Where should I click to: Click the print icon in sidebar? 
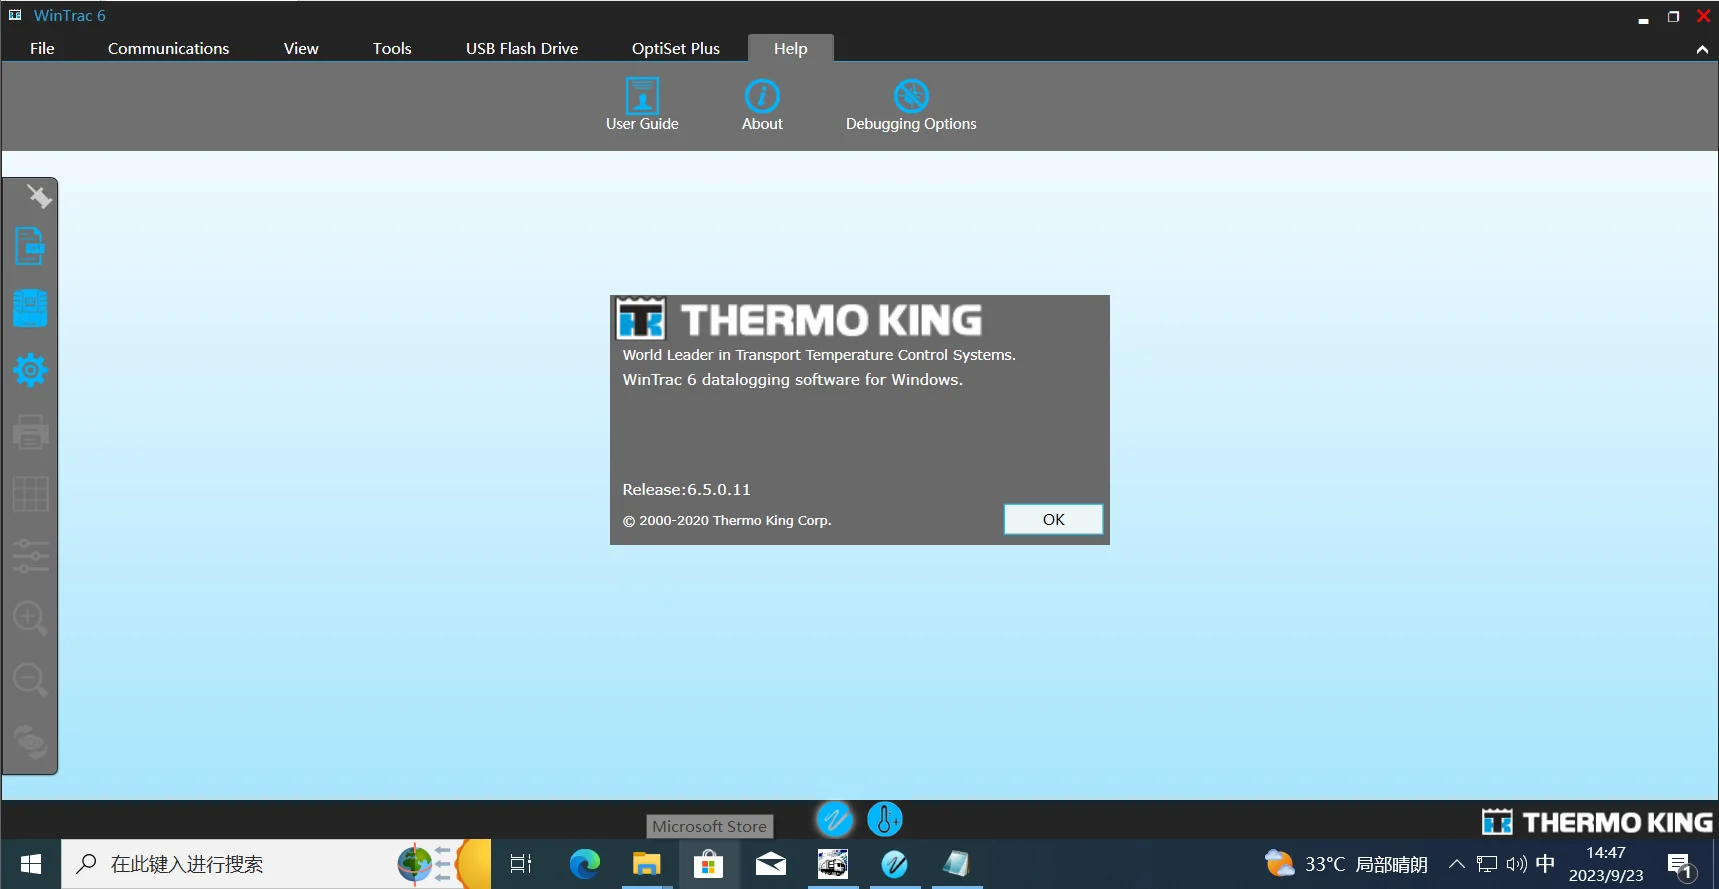pyautogui.click(x=30, y=432)
